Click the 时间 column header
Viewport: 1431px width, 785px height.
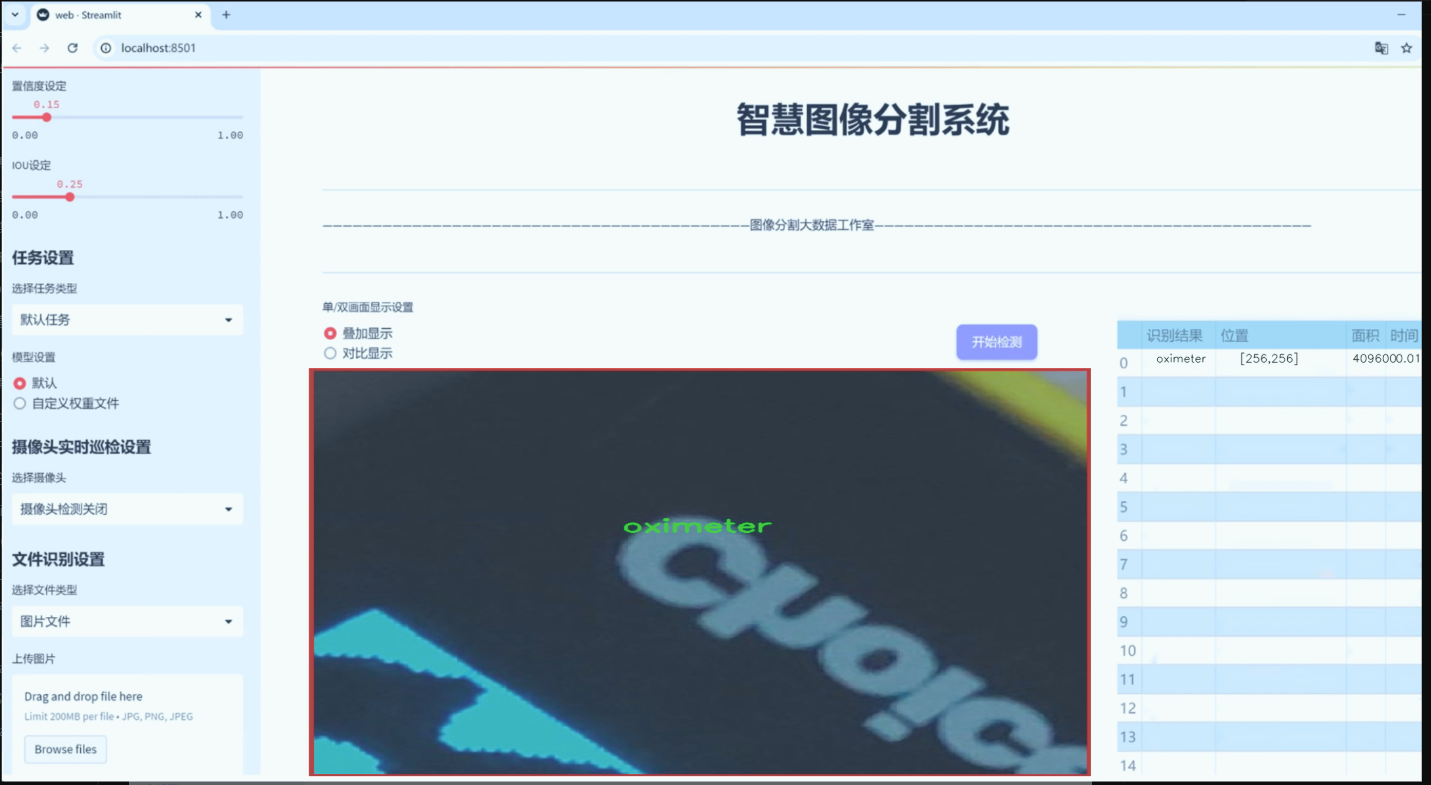pyautogui.click(x=1403, y=335)
